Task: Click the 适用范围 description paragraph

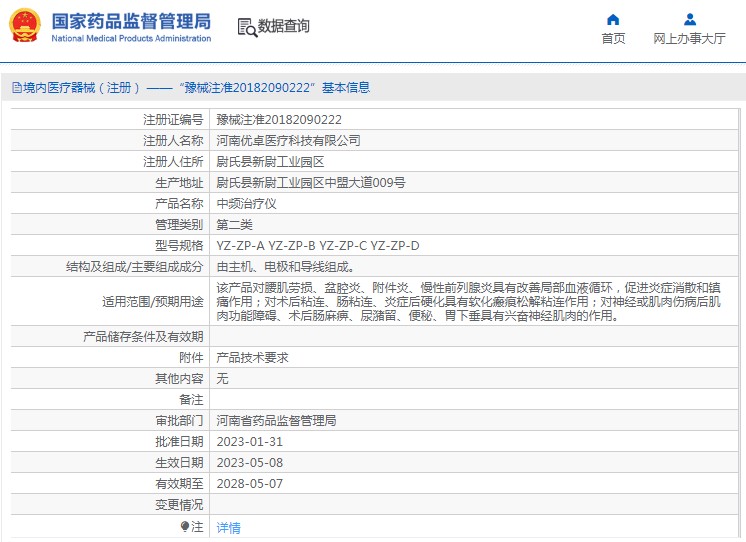Action: click(x=469, y=301)
